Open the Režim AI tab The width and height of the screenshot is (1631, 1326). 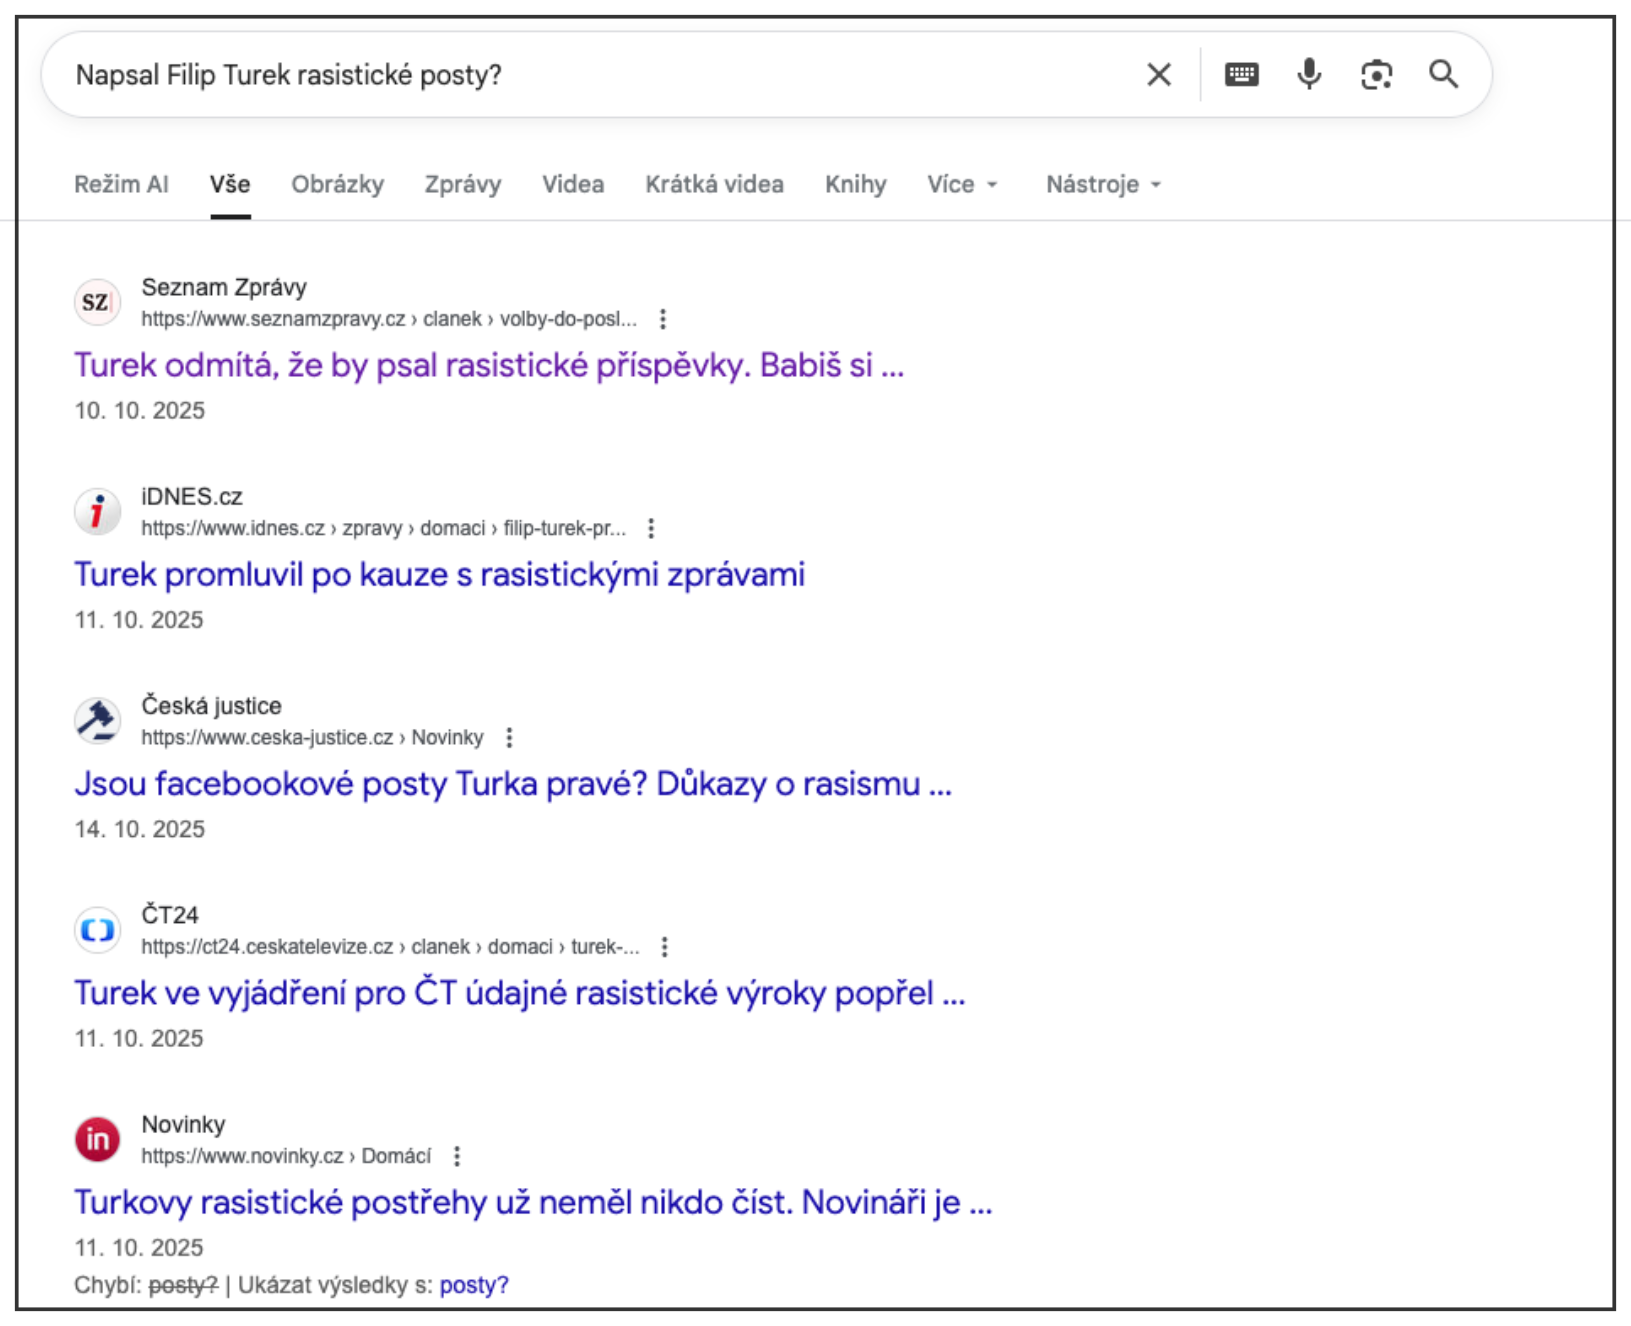tap(121, 185)
